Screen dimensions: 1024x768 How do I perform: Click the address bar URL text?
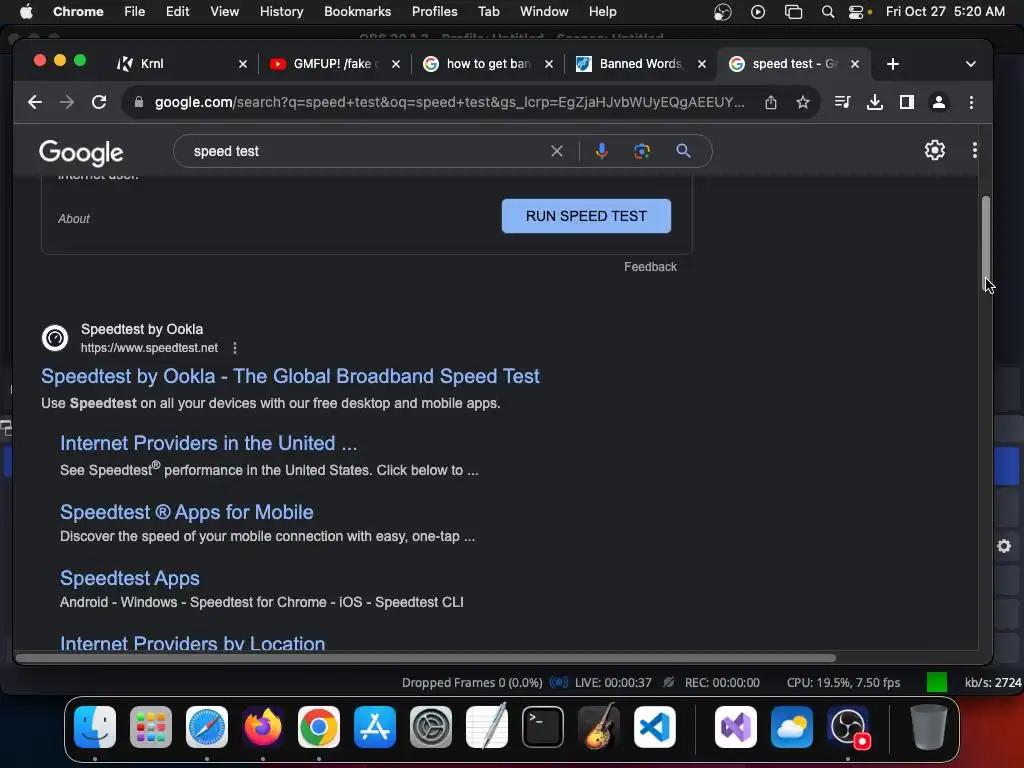point(449,102)
